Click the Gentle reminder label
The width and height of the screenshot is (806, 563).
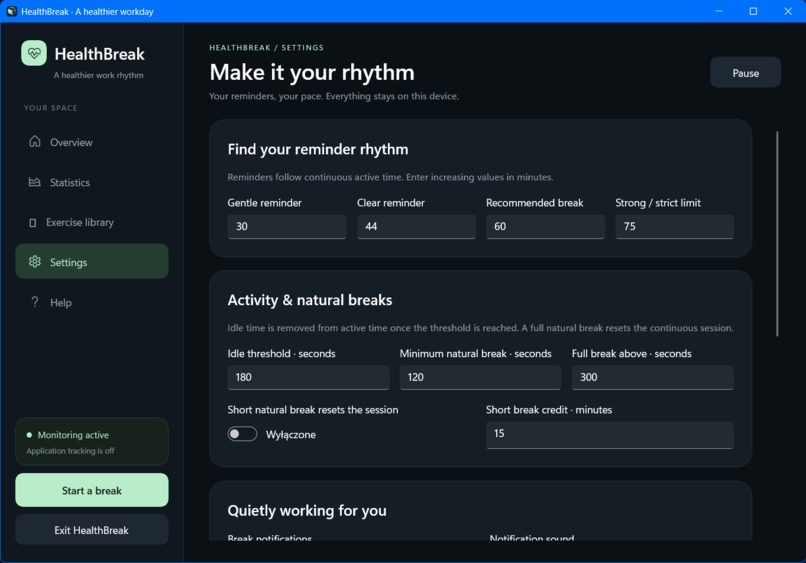click(265, 203)
